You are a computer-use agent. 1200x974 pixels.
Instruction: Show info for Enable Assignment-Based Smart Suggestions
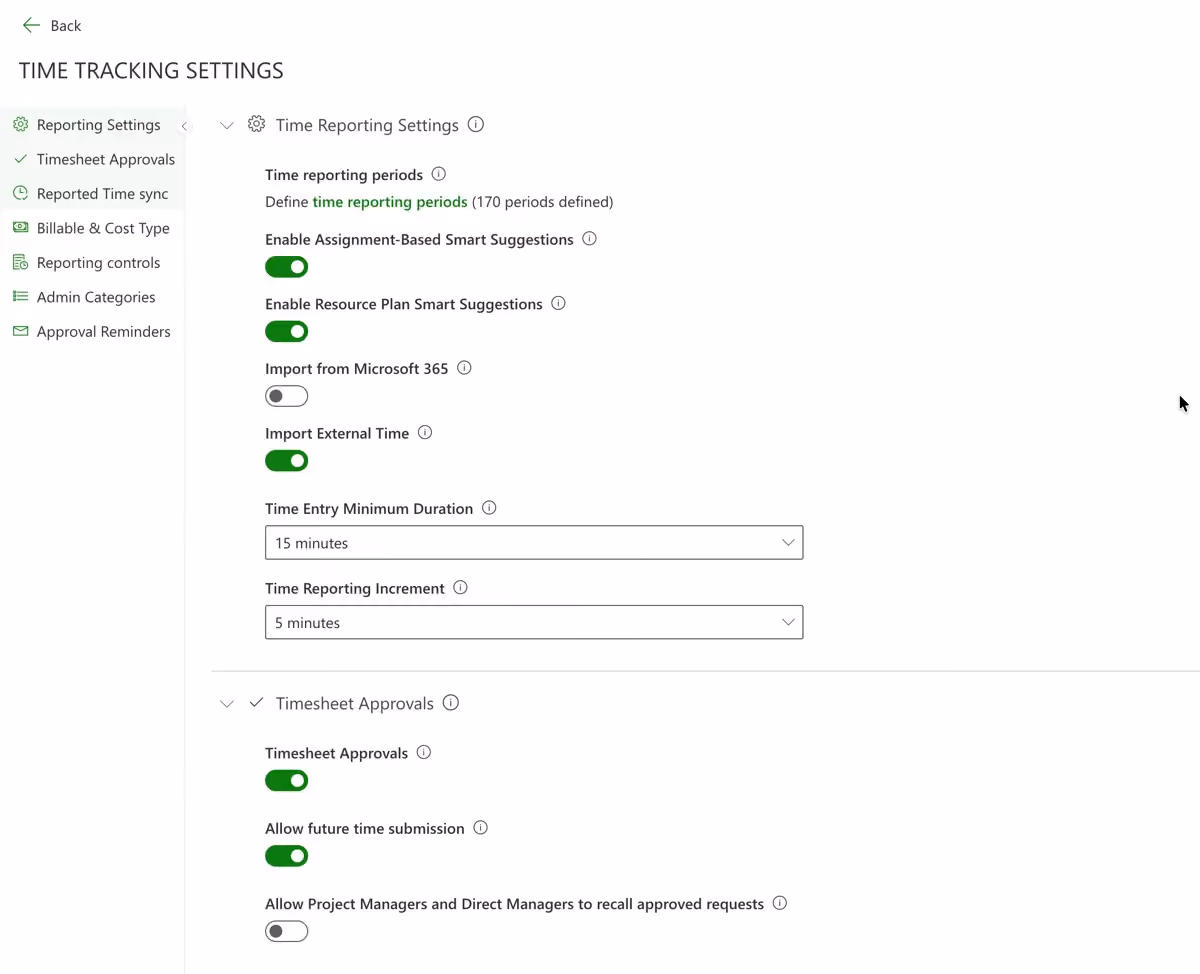589,239
